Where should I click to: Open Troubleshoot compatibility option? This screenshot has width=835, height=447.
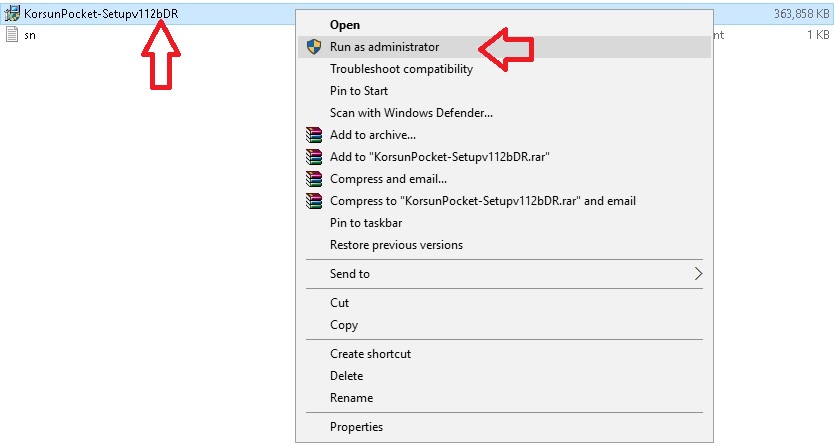point(401,69)
